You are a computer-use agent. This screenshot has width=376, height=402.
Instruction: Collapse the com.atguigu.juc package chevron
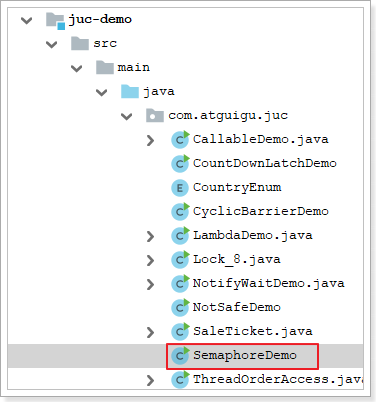126,116
